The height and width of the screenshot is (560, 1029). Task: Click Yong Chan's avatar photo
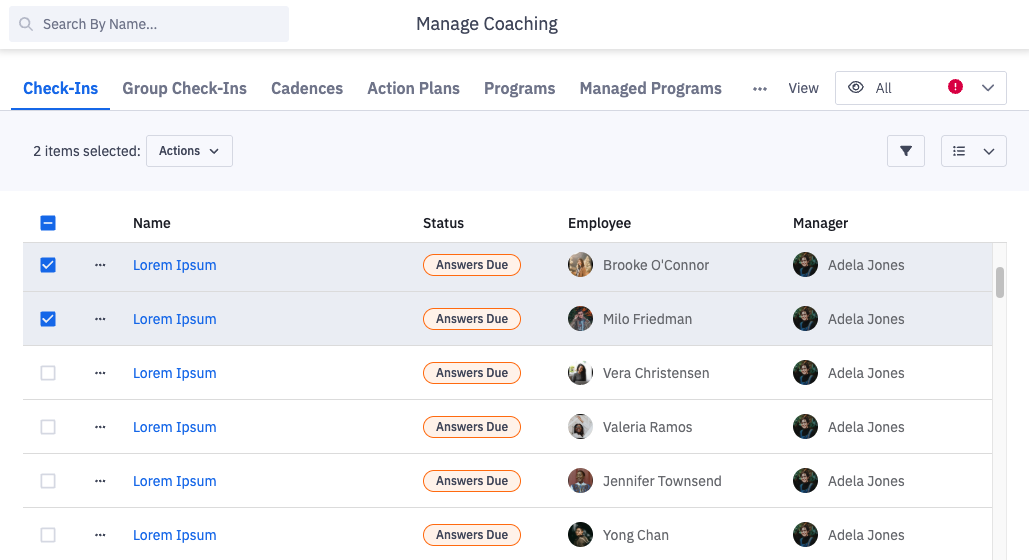point(580,535)
